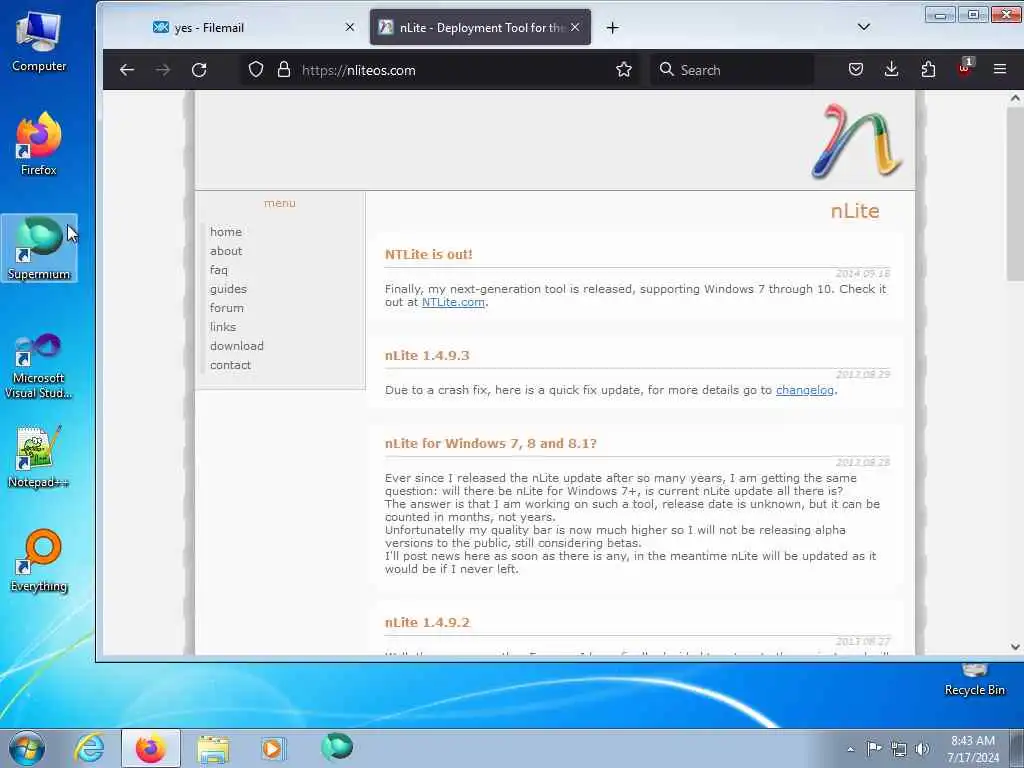The image size is (1024, 768).
Task: Open Windows Media Player from taskbar
Action: [x=272, y=748]
